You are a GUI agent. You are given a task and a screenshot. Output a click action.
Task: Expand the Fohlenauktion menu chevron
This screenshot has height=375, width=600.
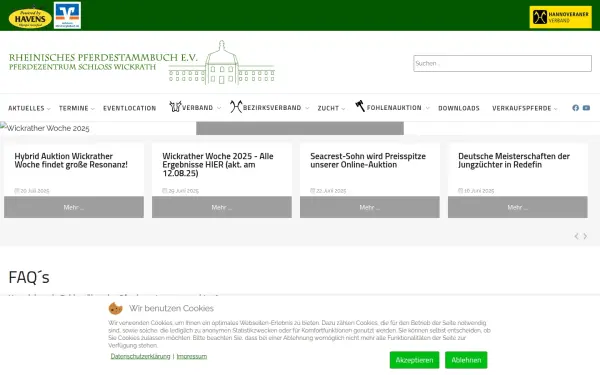coord(427,108)
